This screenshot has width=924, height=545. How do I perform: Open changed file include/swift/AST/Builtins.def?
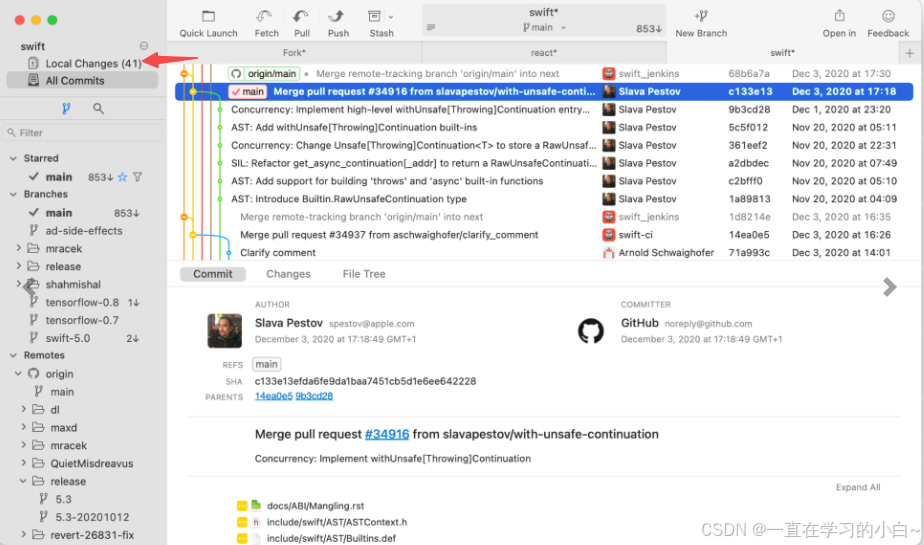331,538
